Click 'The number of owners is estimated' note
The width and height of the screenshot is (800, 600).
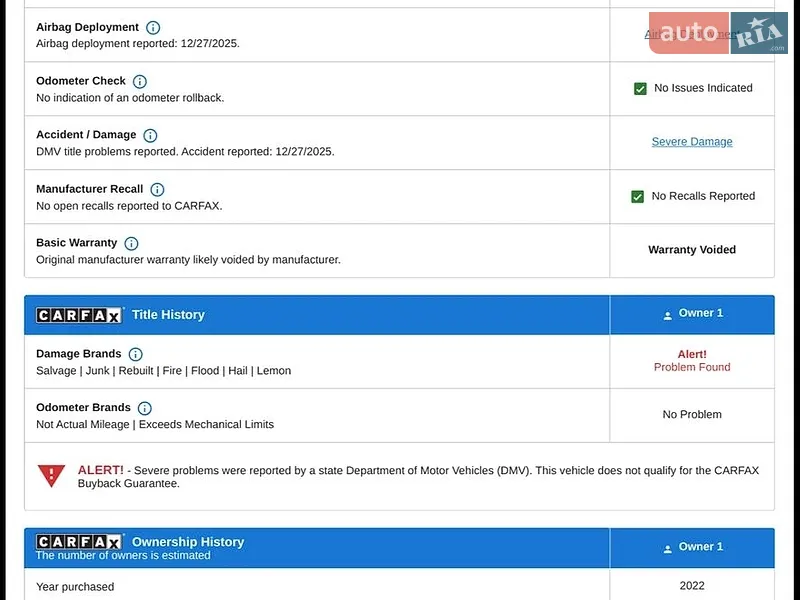(x=123, y=555)
